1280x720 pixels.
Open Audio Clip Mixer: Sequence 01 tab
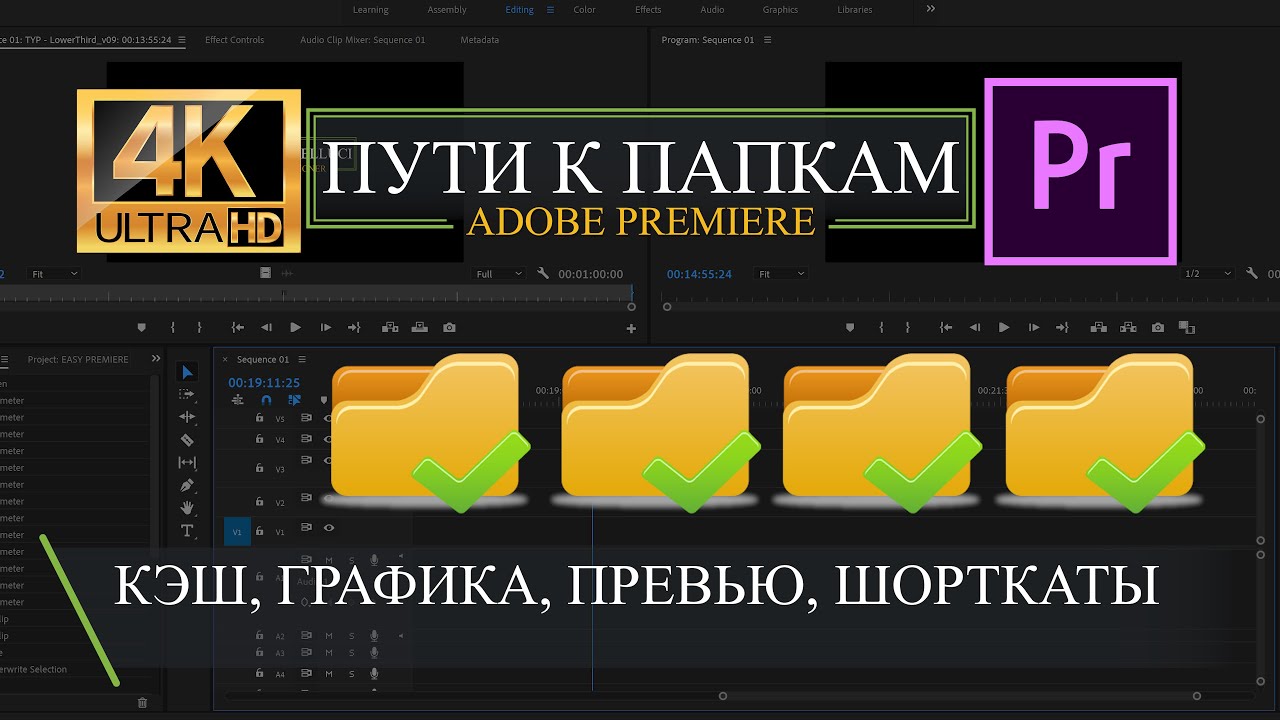[363, 40]
